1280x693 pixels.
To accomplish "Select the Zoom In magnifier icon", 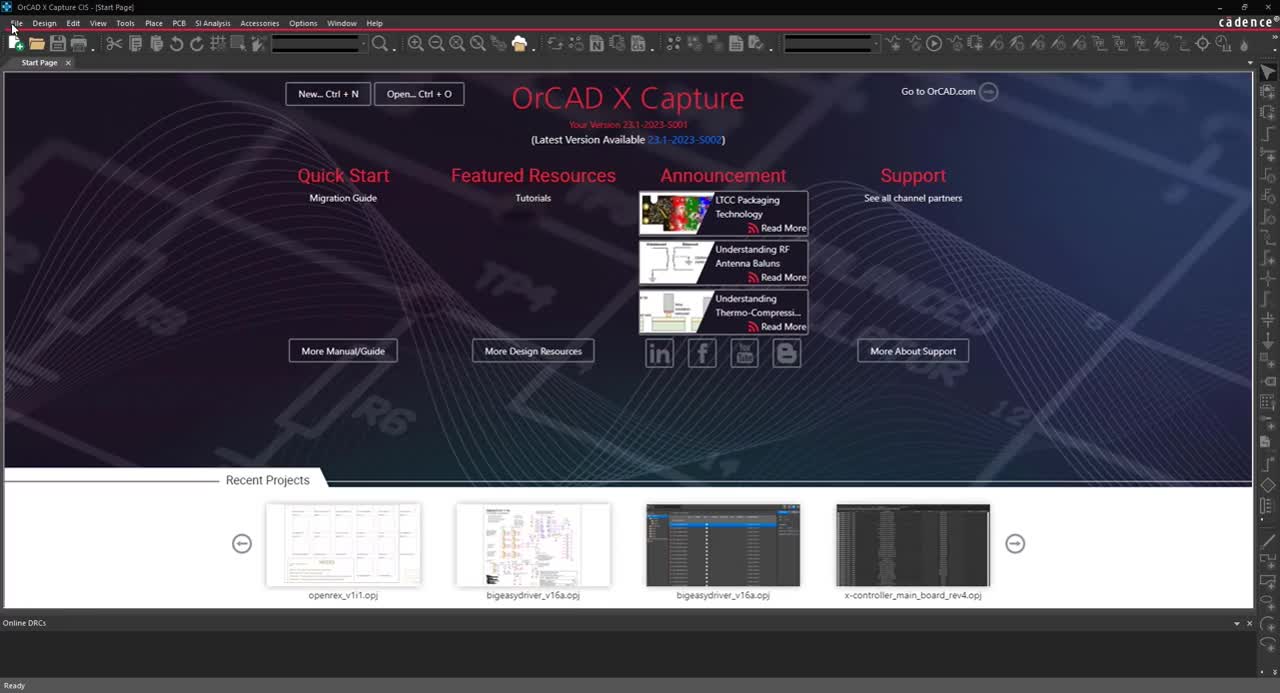I will (416, 44).
